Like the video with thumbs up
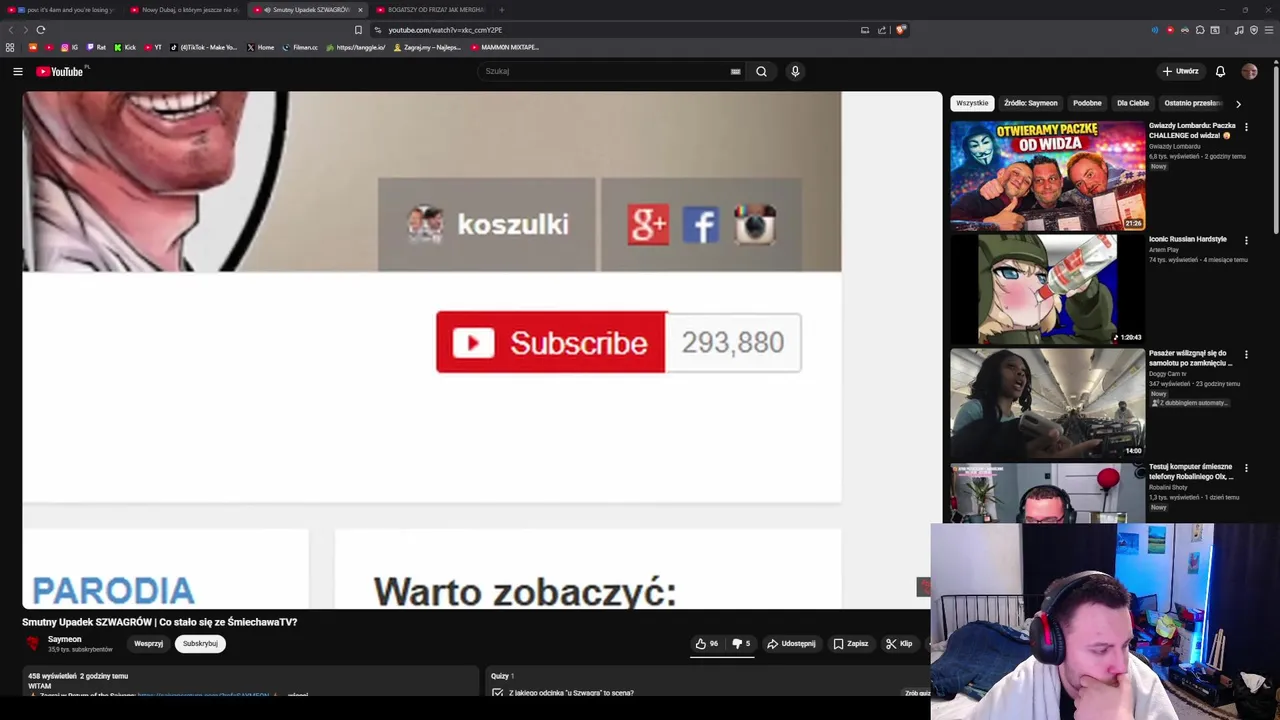1280x720 pixels. pyautogui.click(x=707, y=643)
